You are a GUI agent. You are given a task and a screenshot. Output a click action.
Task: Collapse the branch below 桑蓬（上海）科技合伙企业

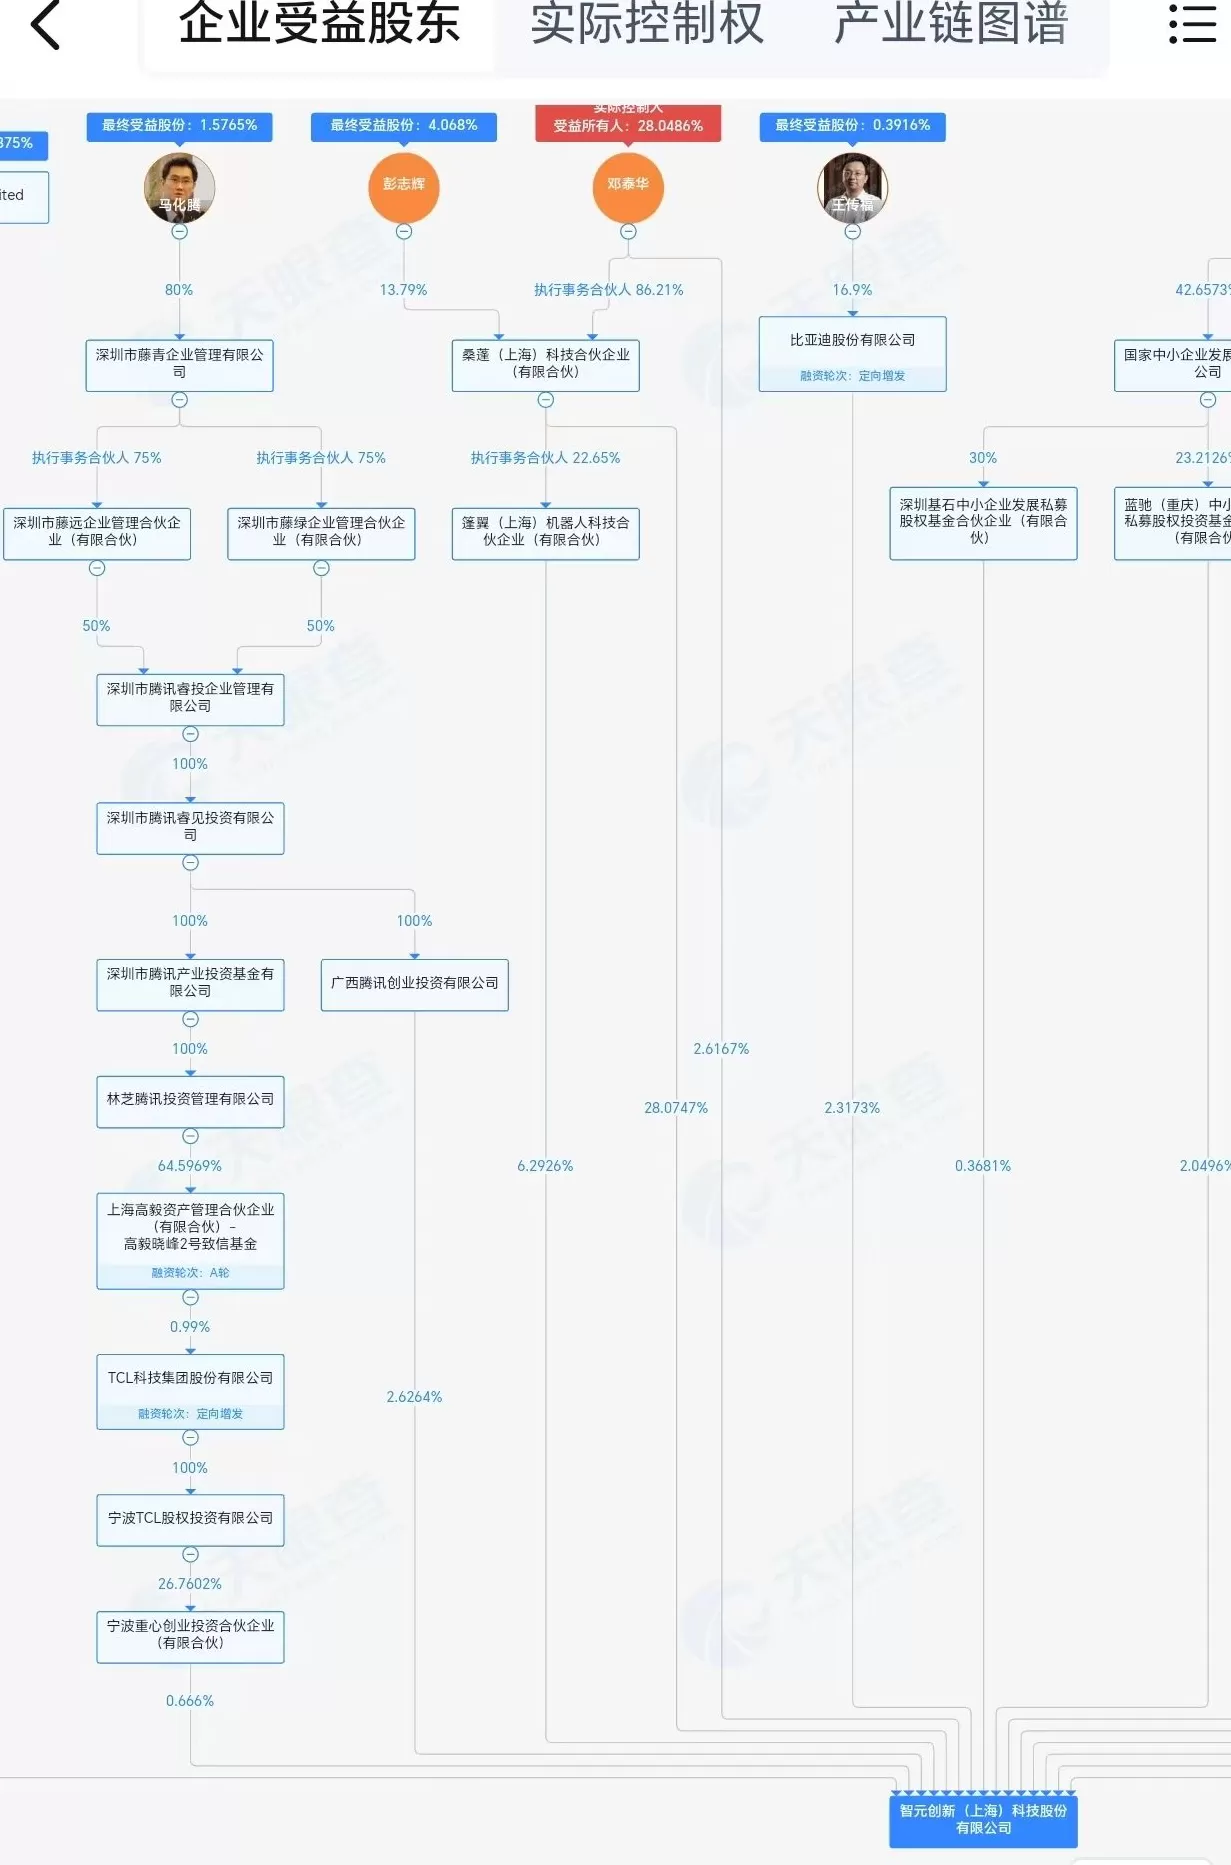(x=546, y=400)
